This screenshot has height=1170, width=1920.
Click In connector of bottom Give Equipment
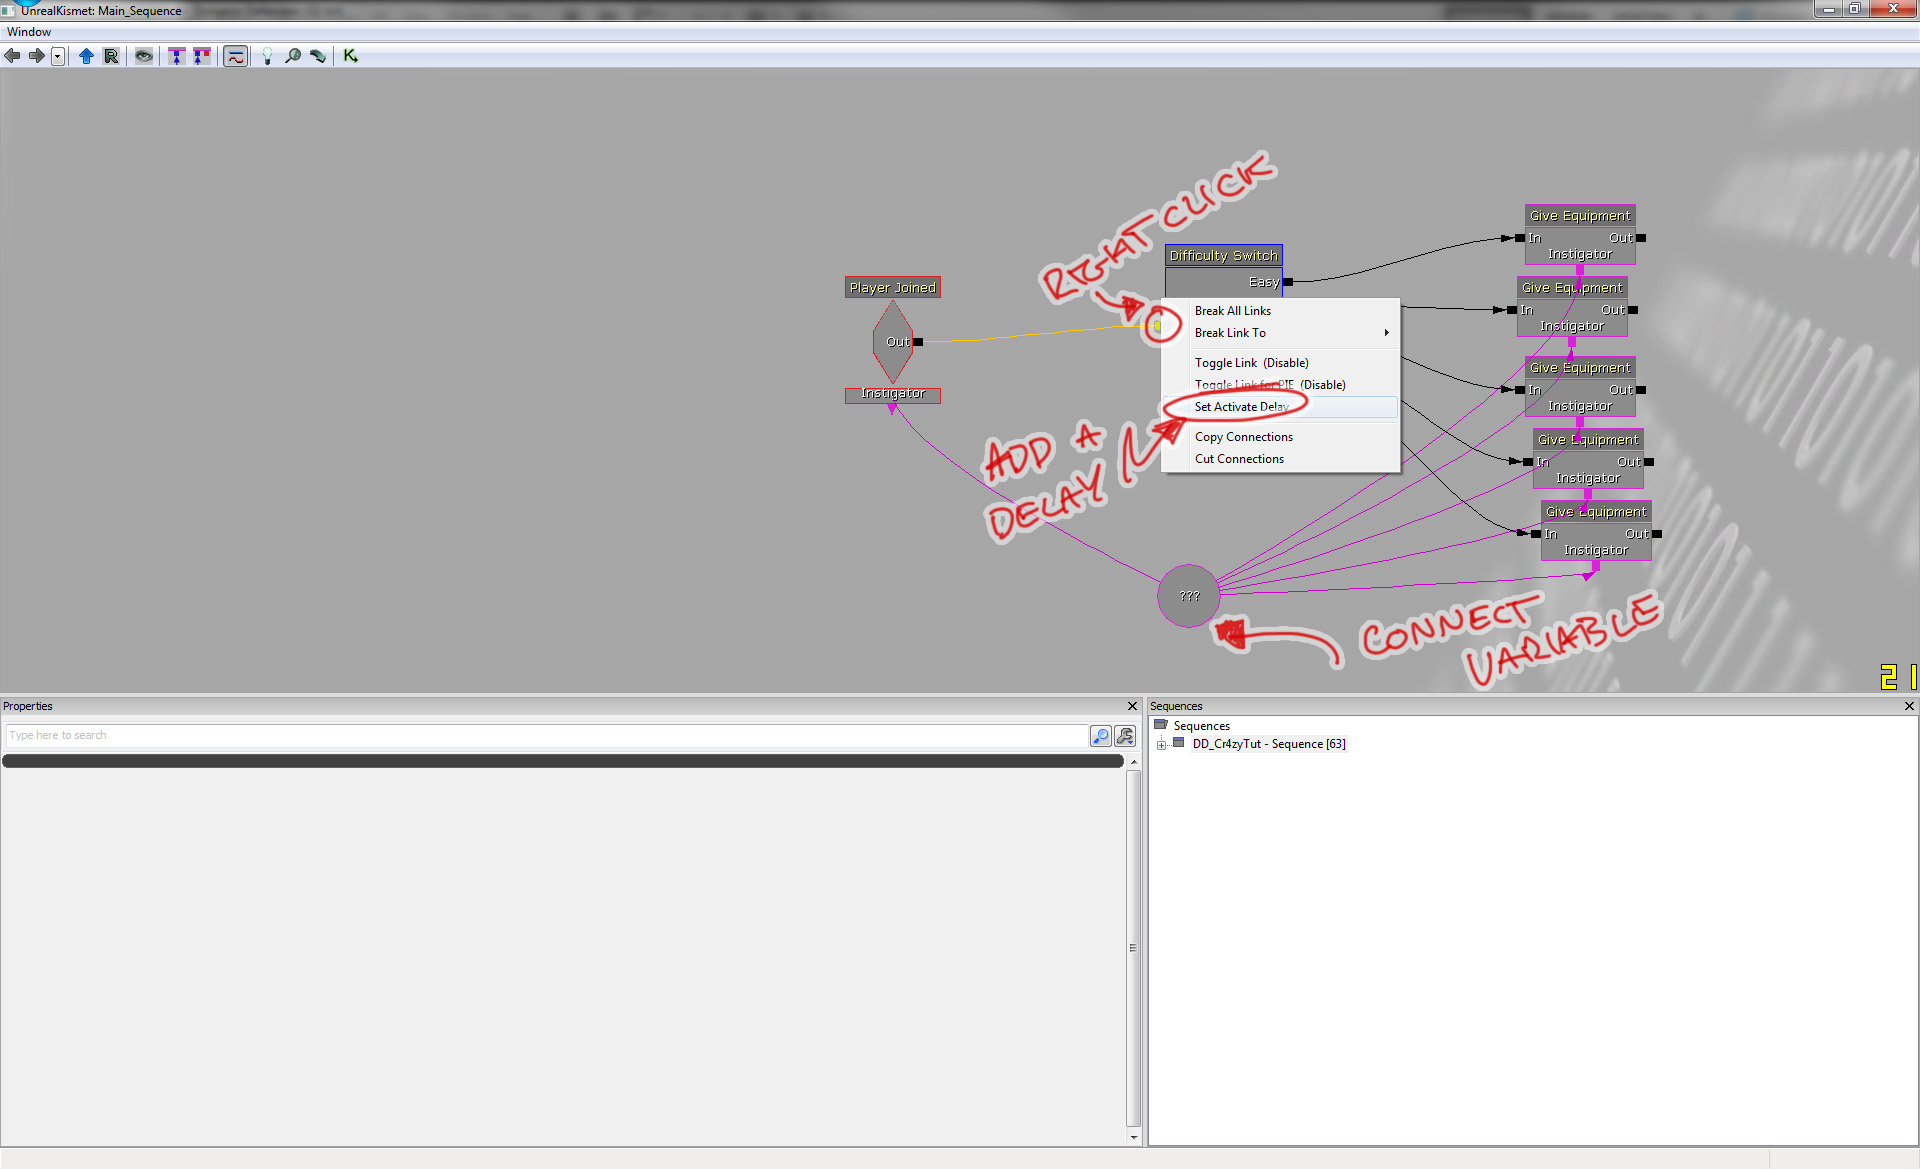[x=1536, y=534]
